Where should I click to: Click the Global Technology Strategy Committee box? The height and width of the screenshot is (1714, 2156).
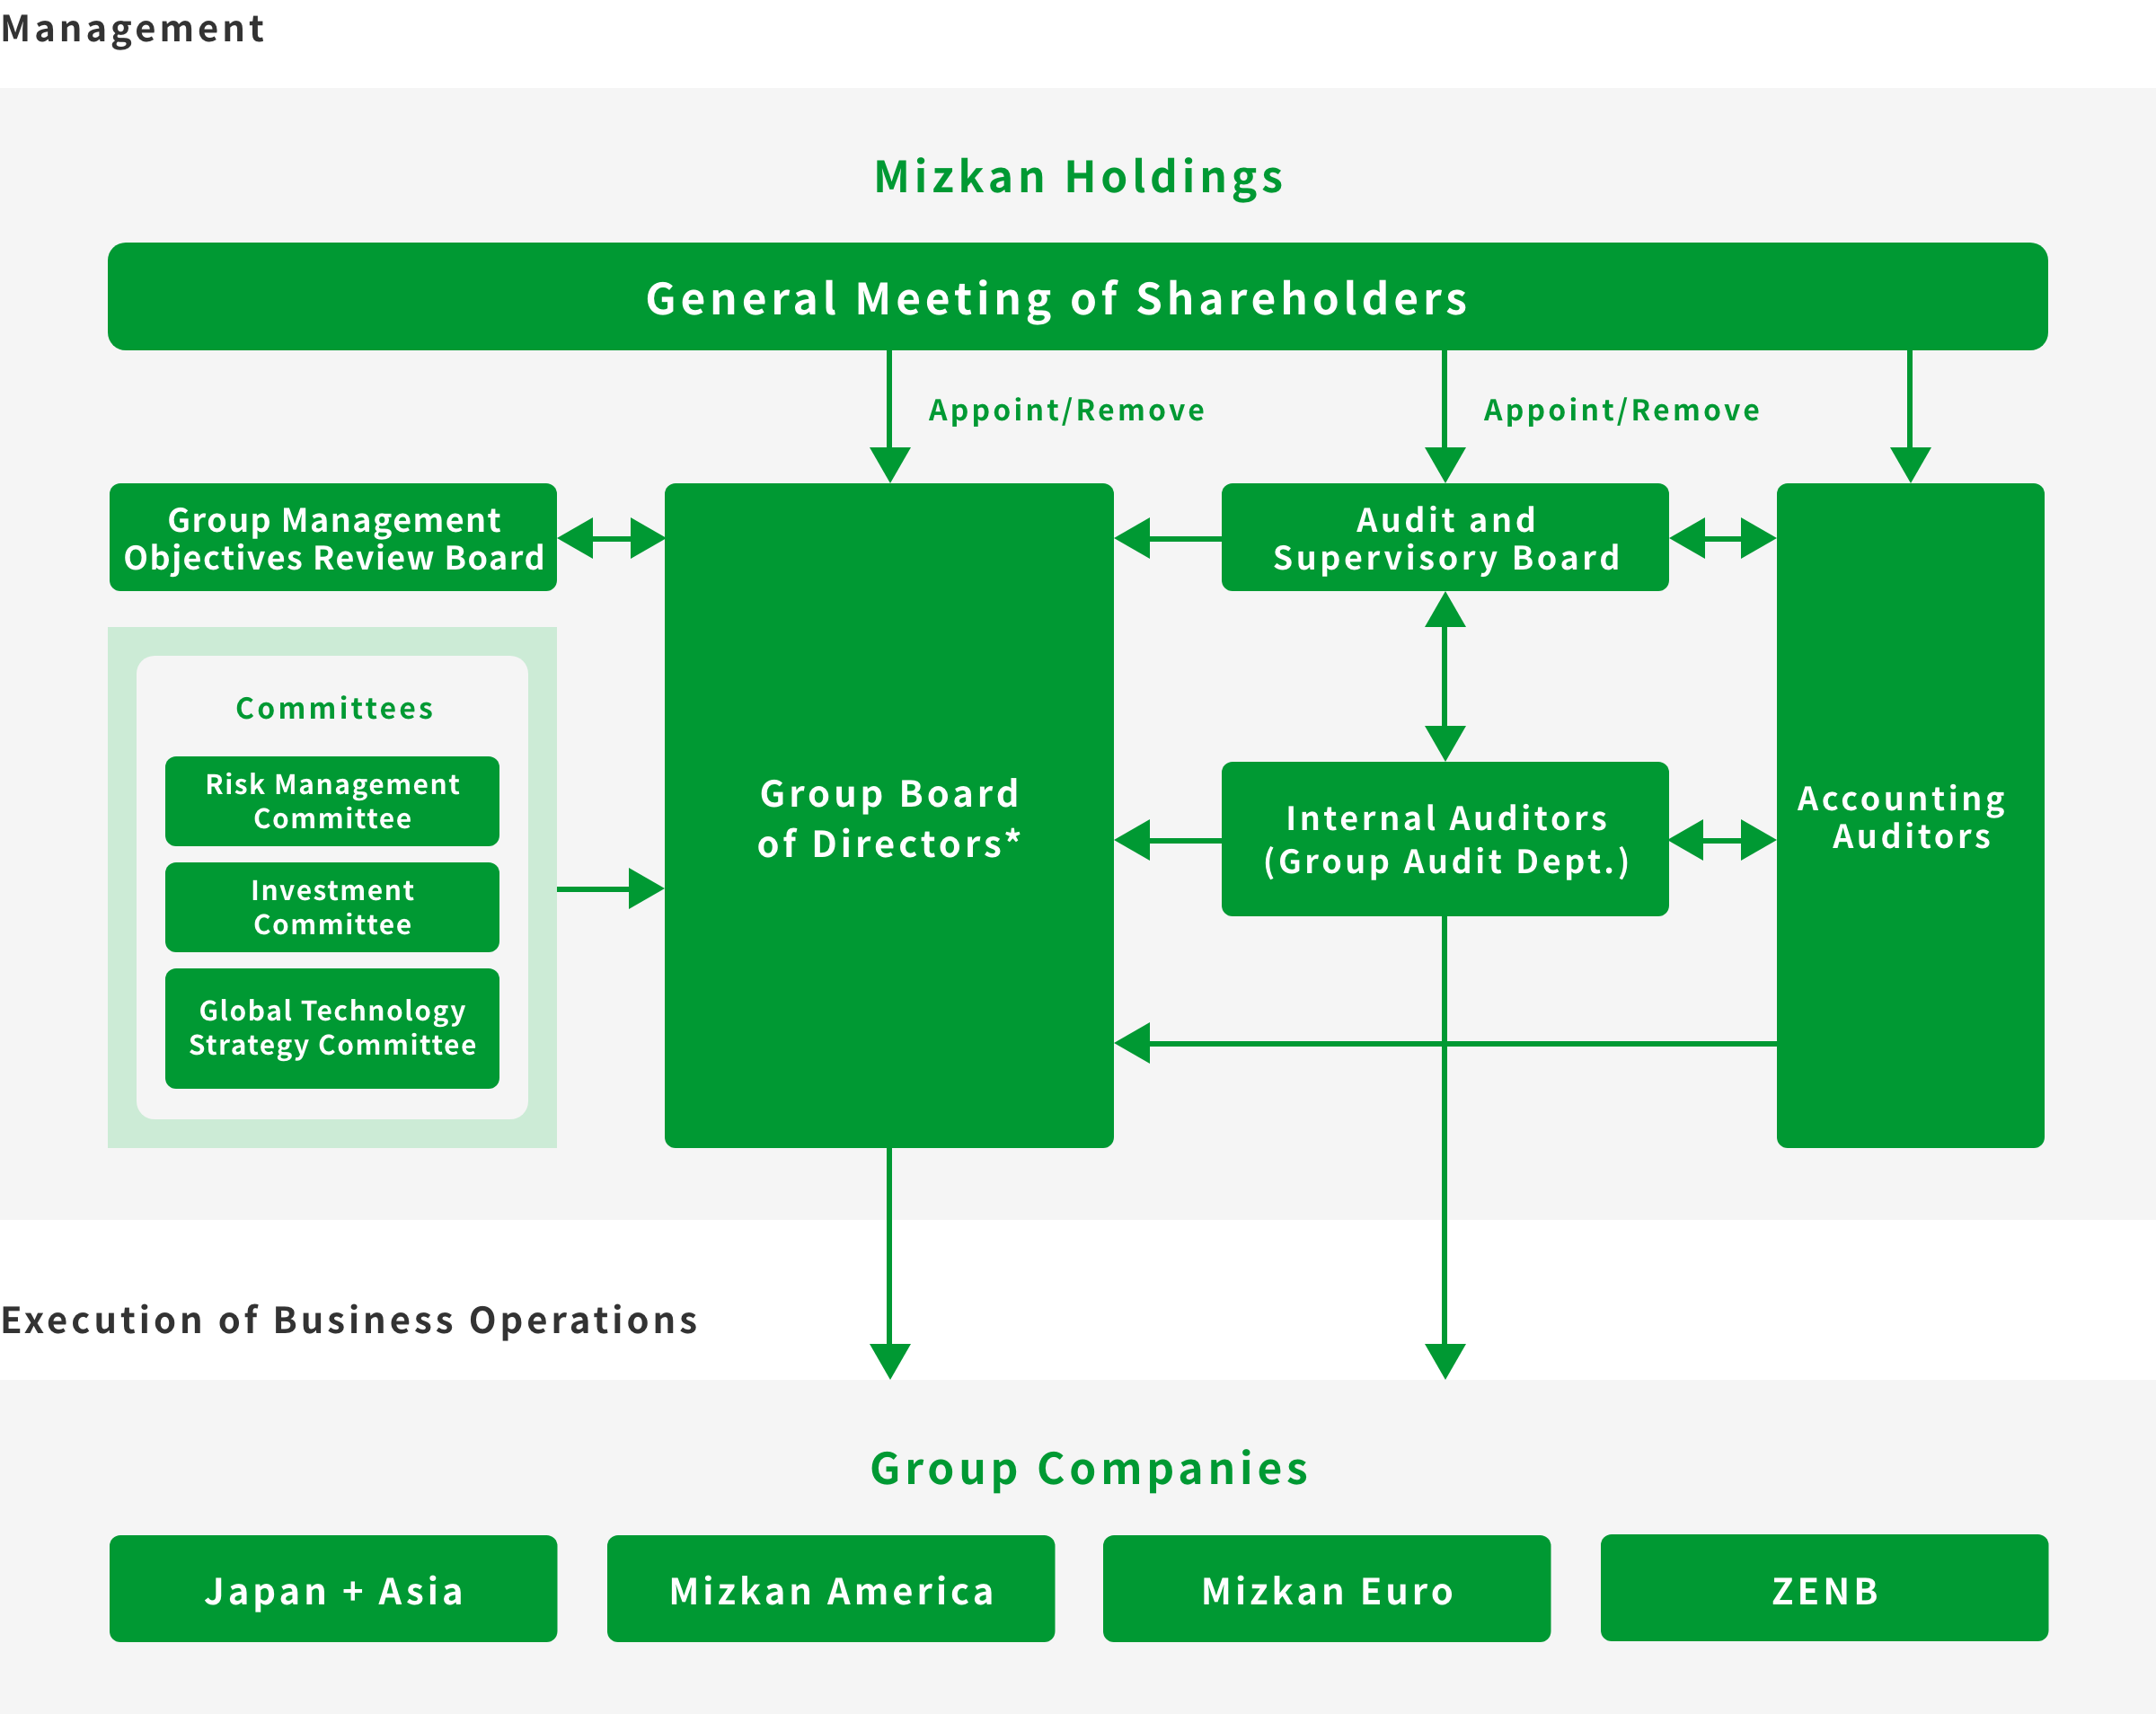332,1028
